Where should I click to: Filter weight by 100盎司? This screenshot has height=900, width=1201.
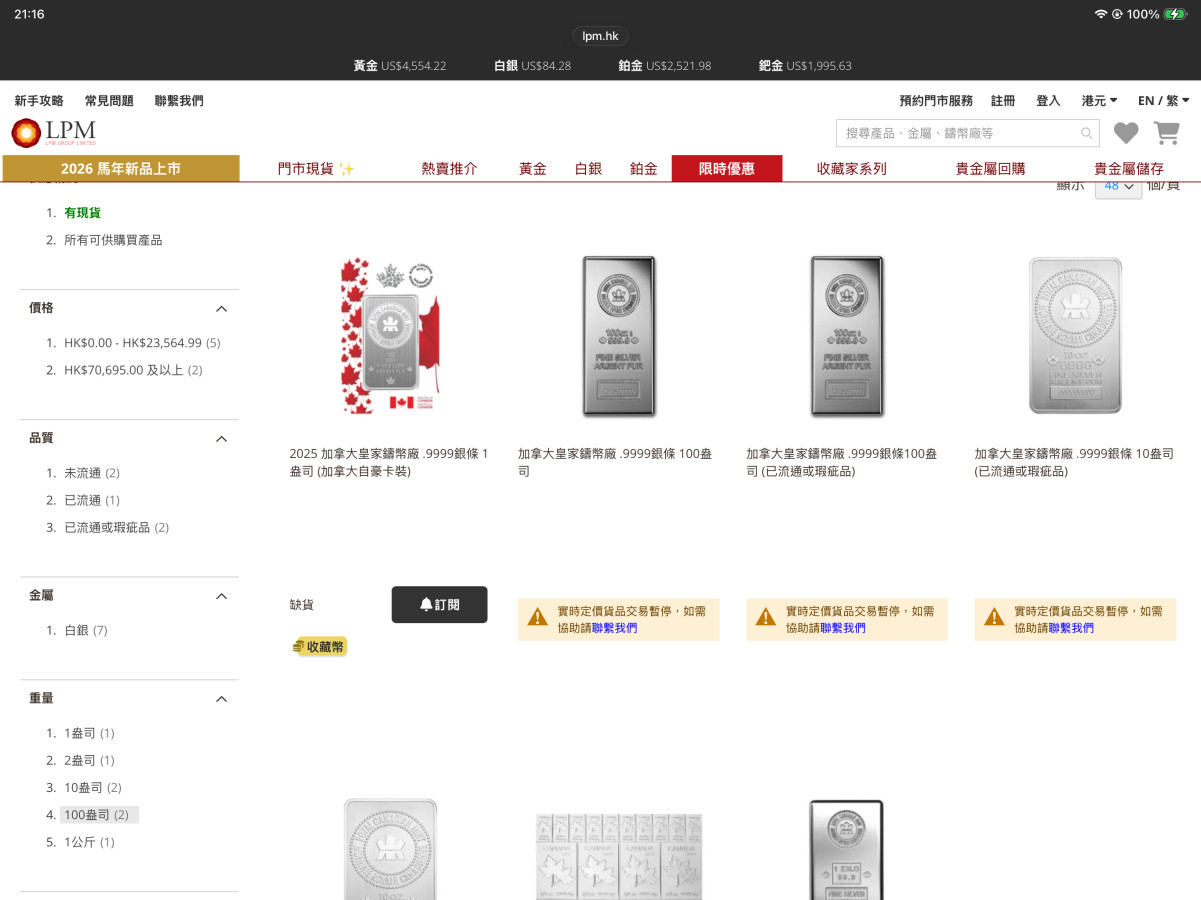click(x=99, y=815)
